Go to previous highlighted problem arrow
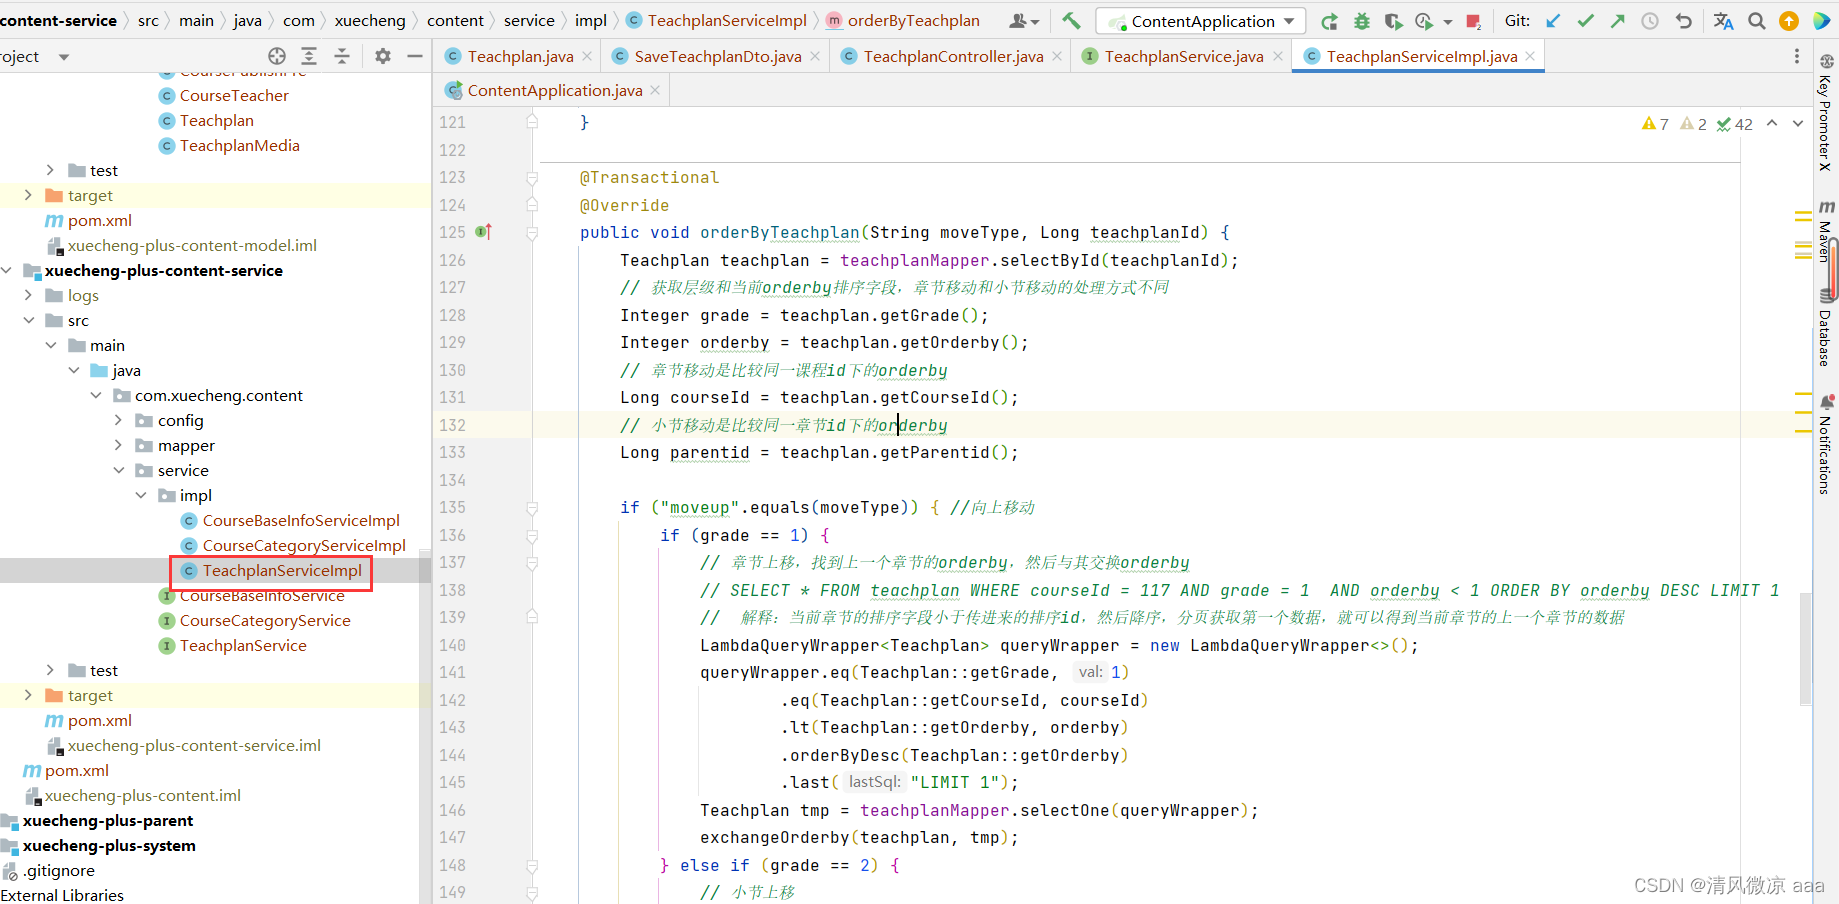Screen dimensions: 1839x904 (x=1772, y=124)
